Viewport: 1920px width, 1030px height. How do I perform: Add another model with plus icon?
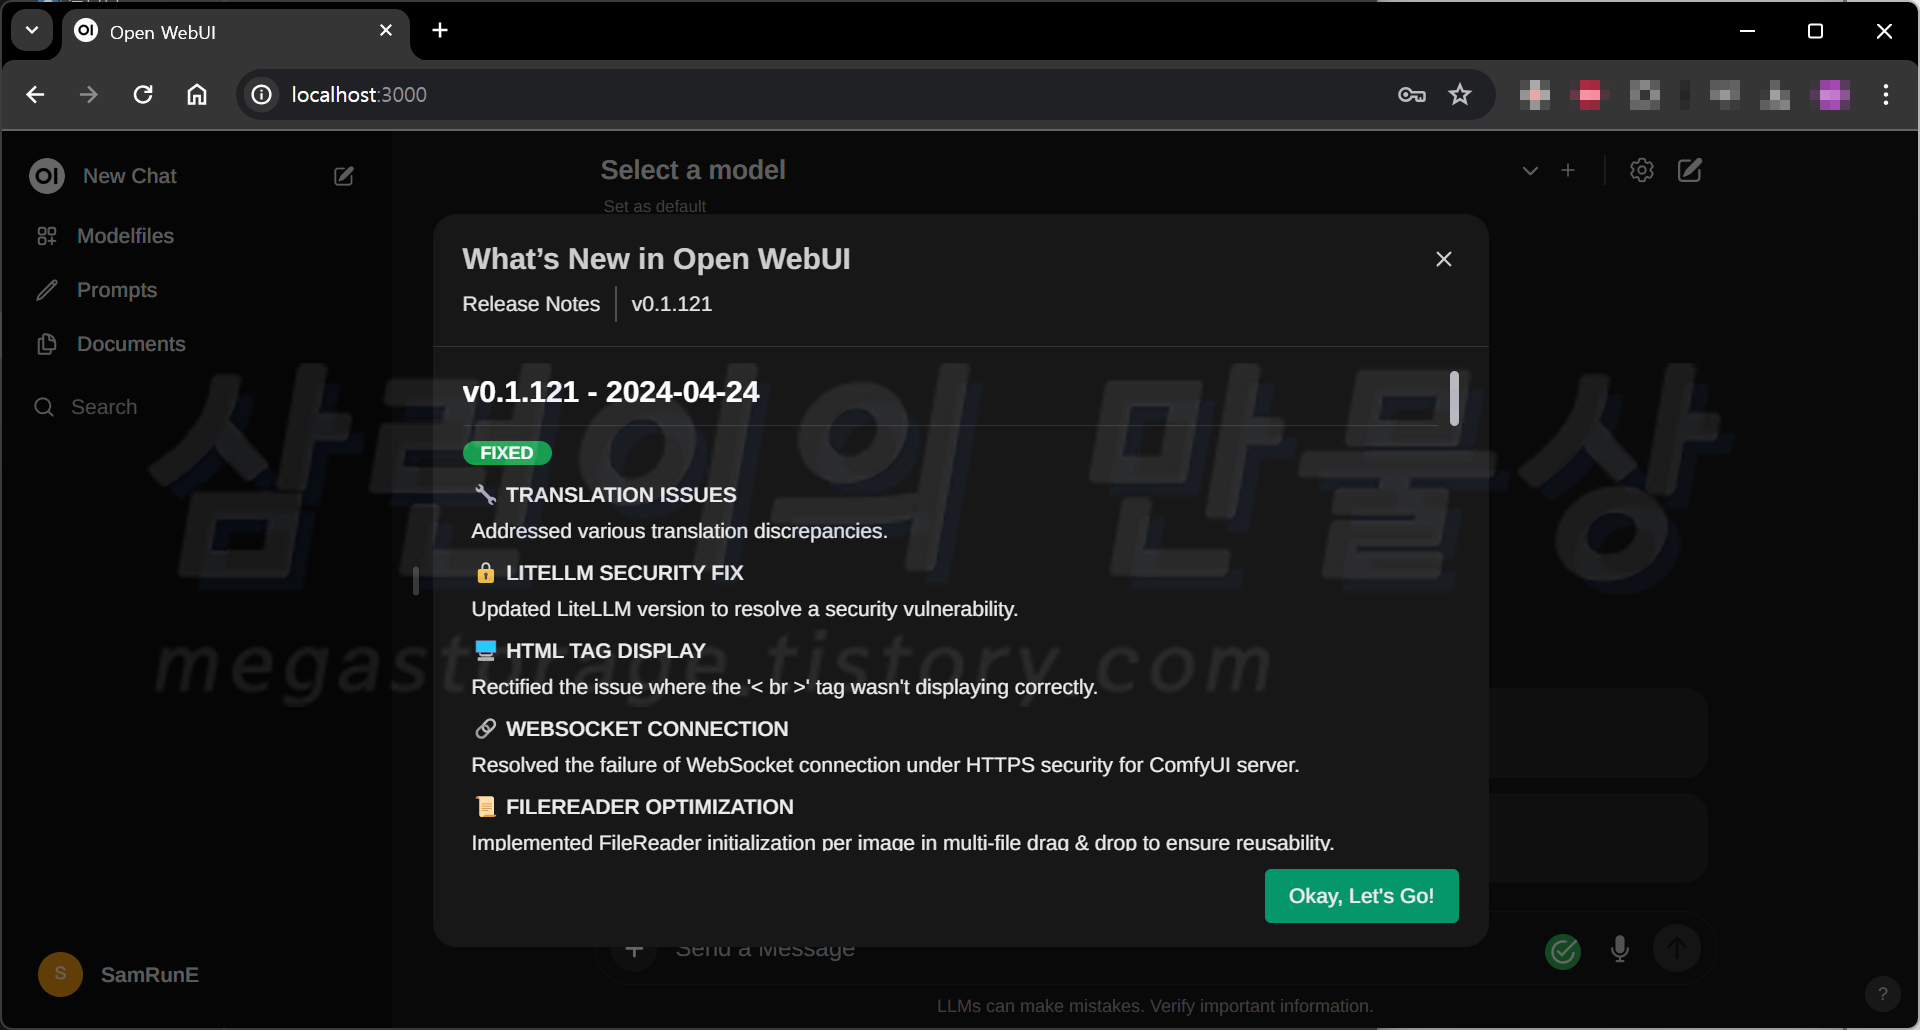1568,171
